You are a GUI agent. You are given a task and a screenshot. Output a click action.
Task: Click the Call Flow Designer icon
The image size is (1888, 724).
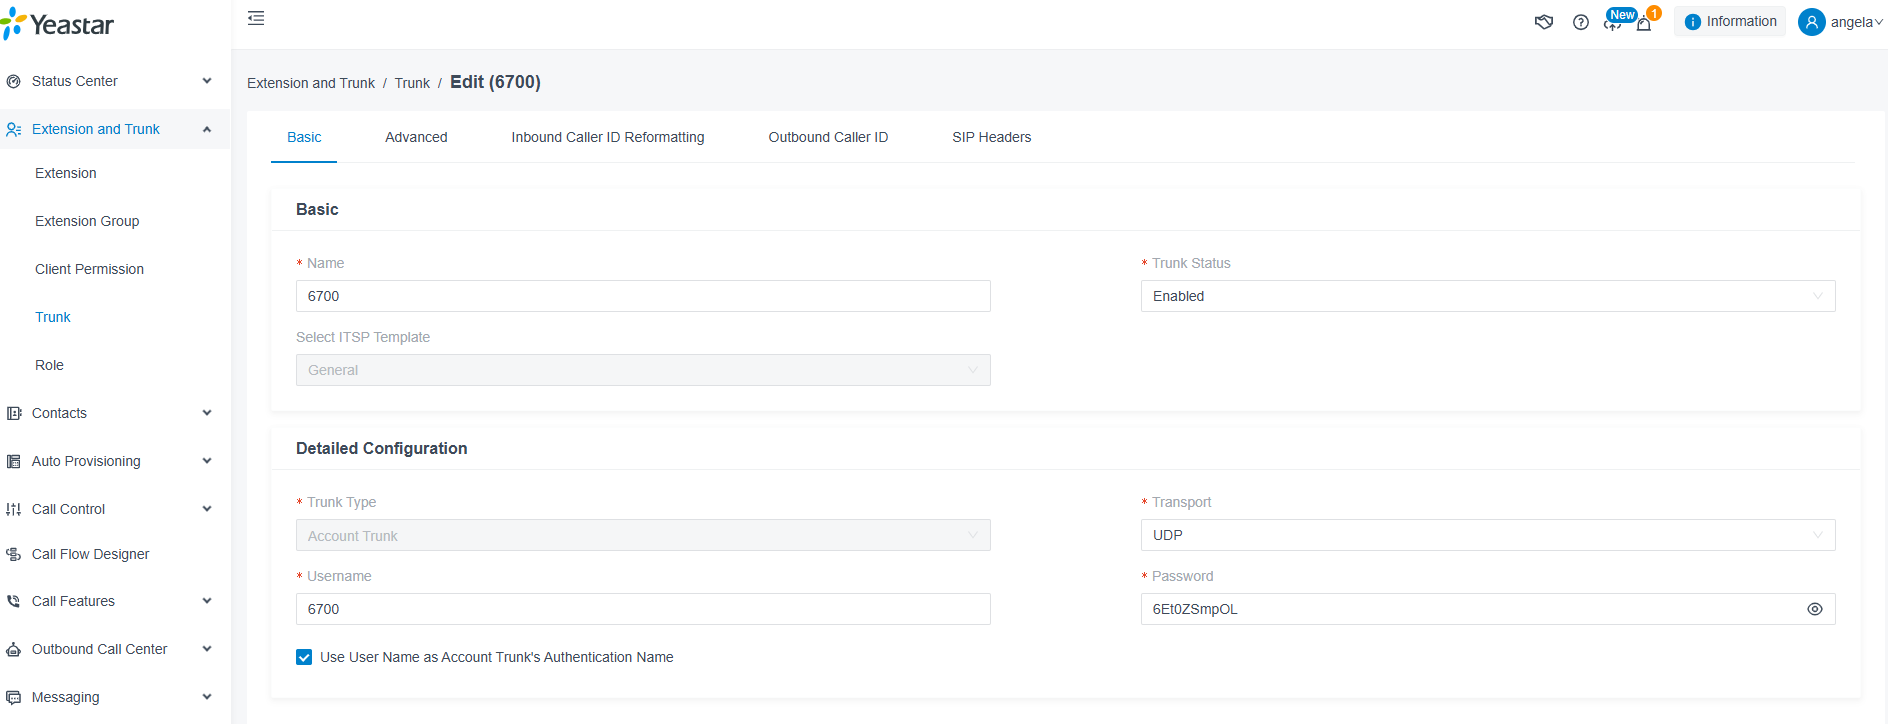click(x=13, y=554)
